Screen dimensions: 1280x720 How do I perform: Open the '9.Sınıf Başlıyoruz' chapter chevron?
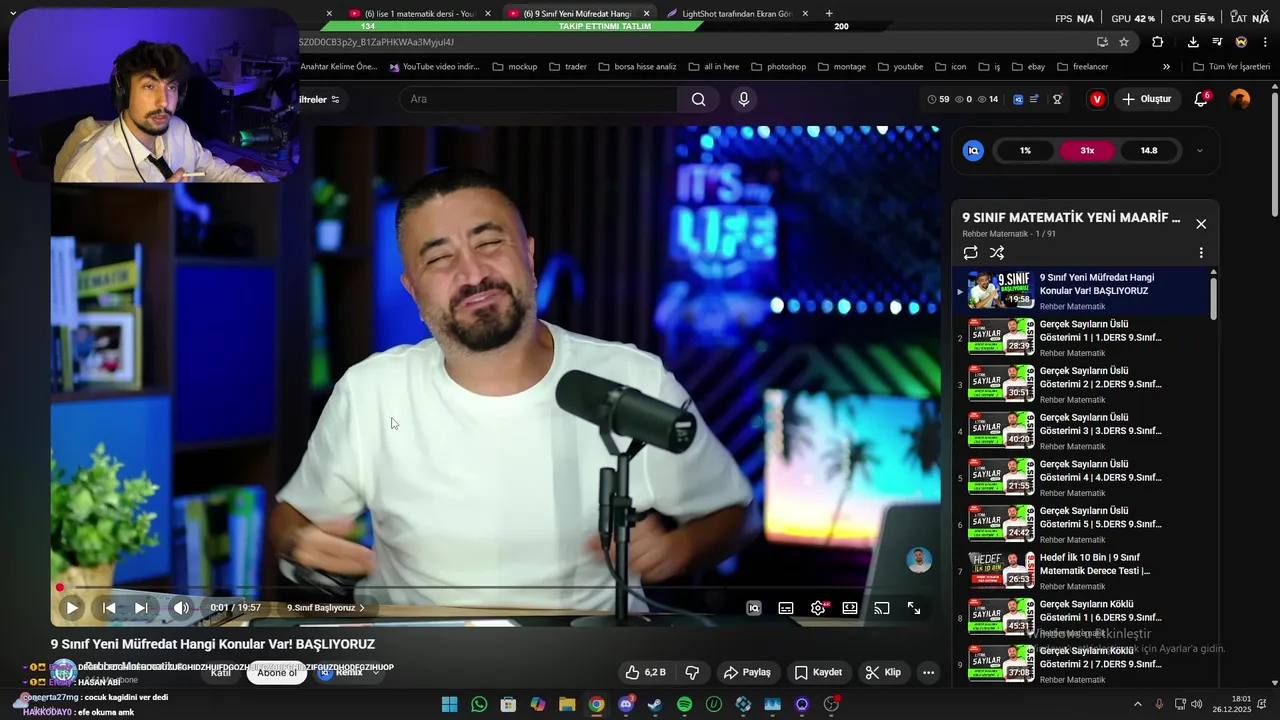tap(362, 608)
